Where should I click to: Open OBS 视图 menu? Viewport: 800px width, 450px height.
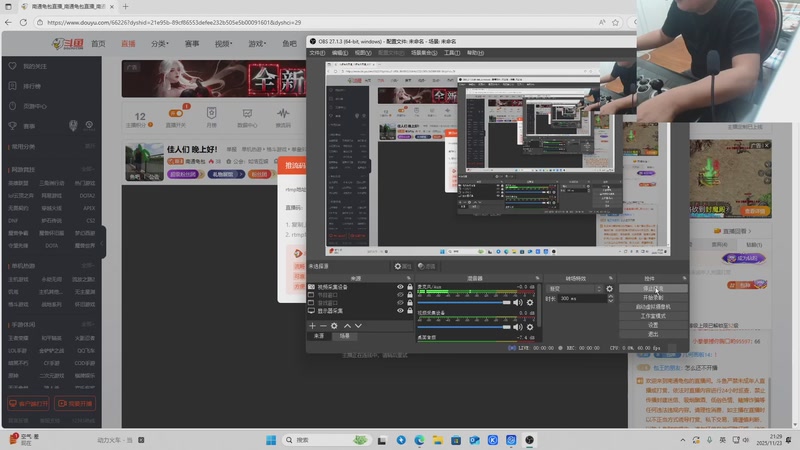coord(363,53)
